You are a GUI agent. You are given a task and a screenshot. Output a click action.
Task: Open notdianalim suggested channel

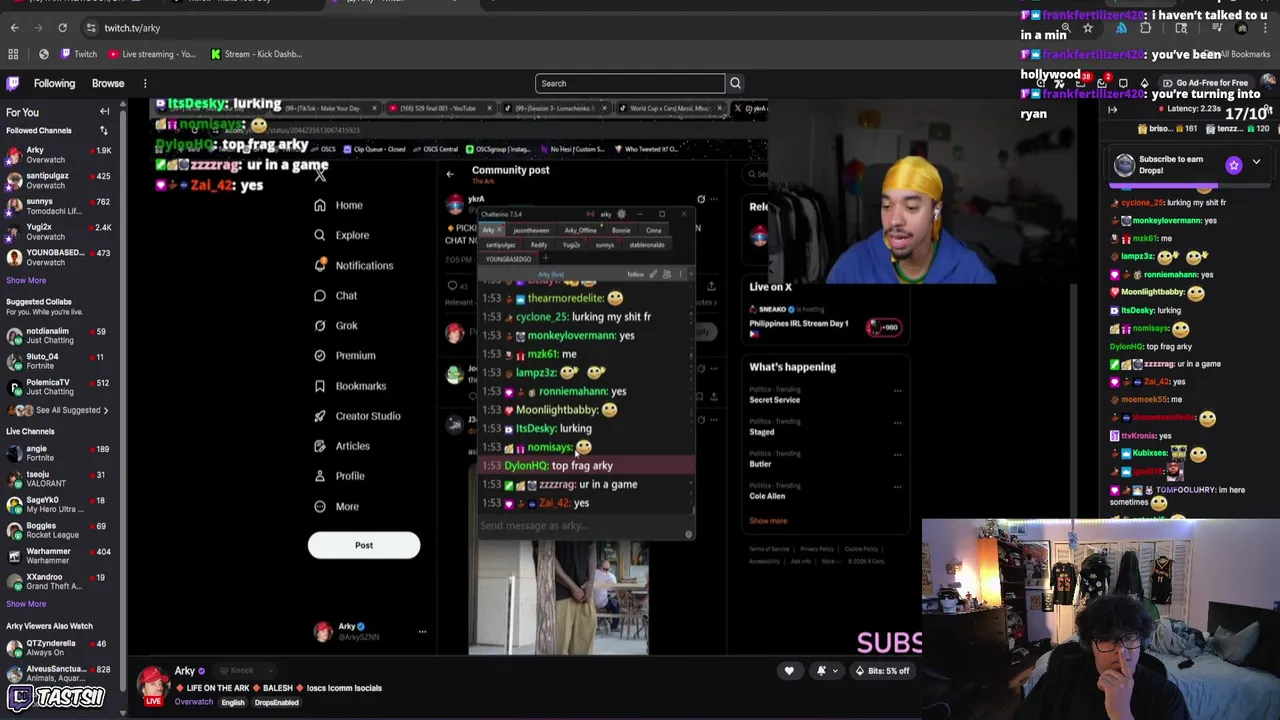click(x=60, y=336)
